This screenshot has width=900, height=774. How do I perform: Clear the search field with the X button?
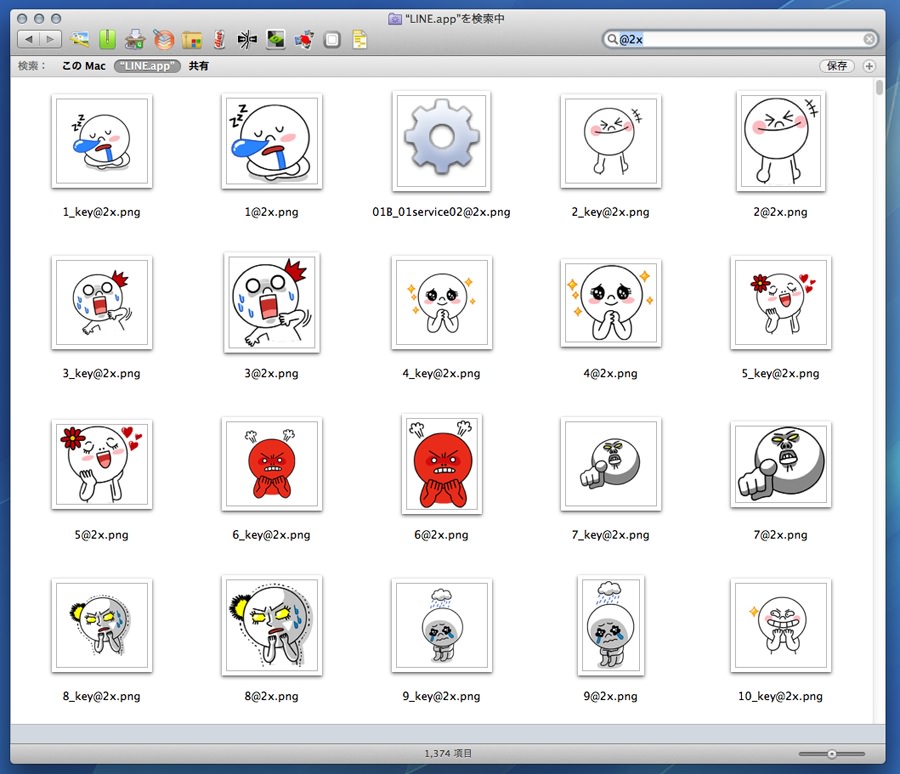pyautogui.click(x=869, y=39)
